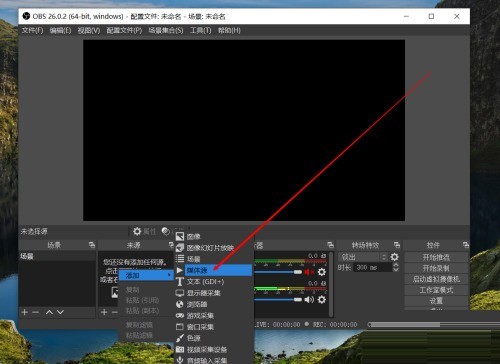Click 开始录制 to start recording
This screenshot has height=364, width=500.
[436, 268]
